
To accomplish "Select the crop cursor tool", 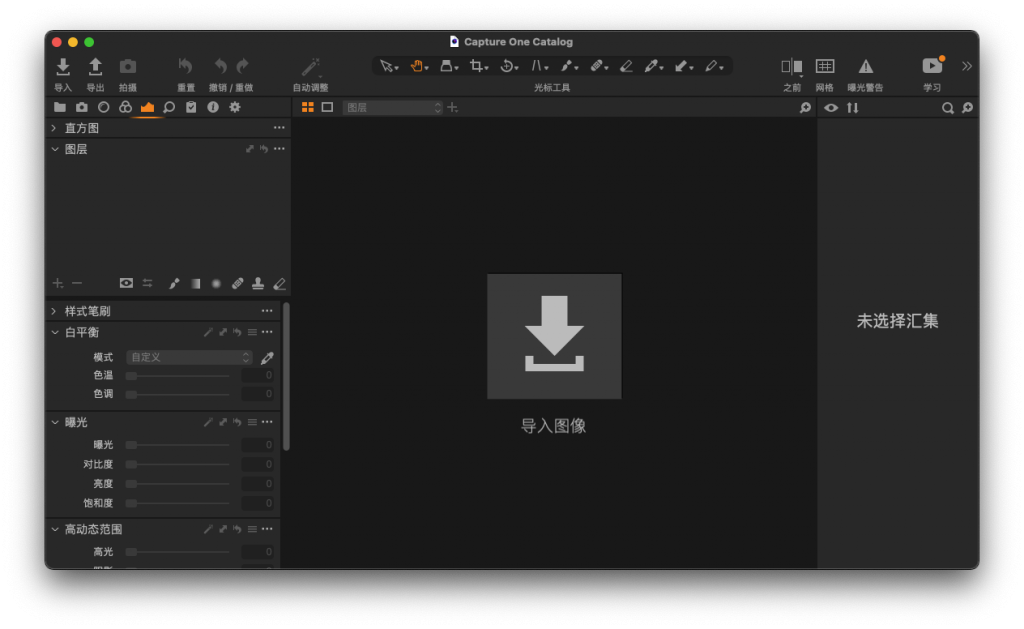I will [x=479, y=66].
